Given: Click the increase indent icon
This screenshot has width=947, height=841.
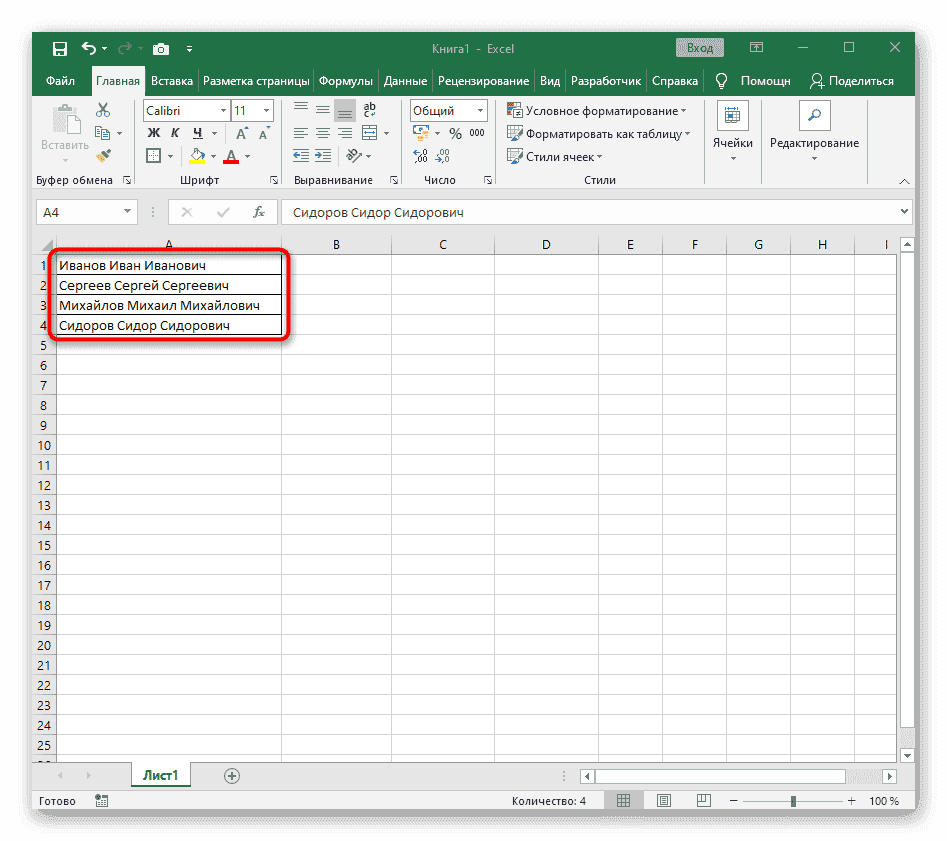Looking at the screenshot, I should [x=324, y=156].
